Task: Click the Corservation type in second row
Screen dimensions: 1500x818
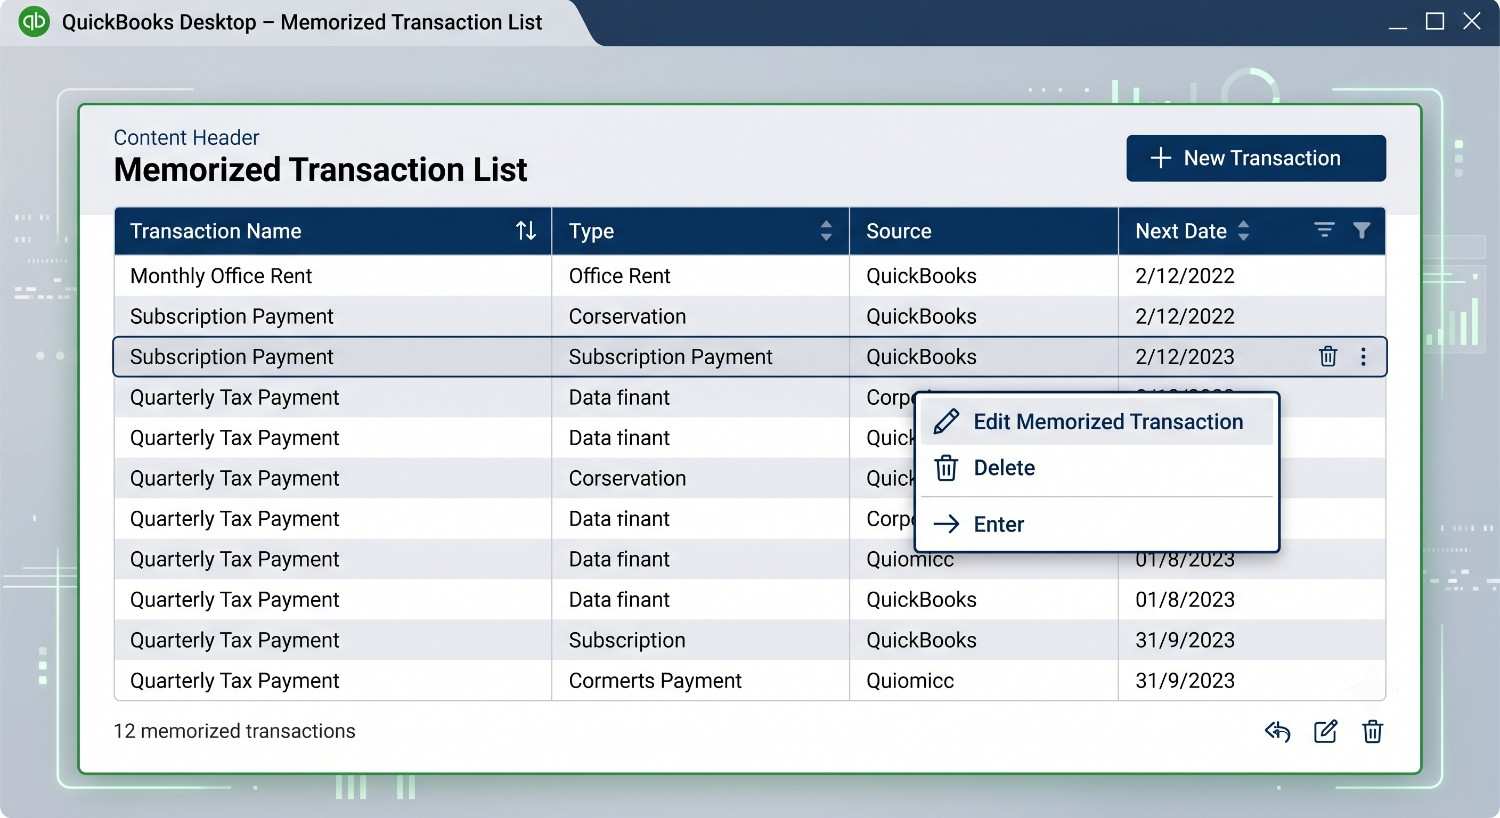Action: (627, 316)
